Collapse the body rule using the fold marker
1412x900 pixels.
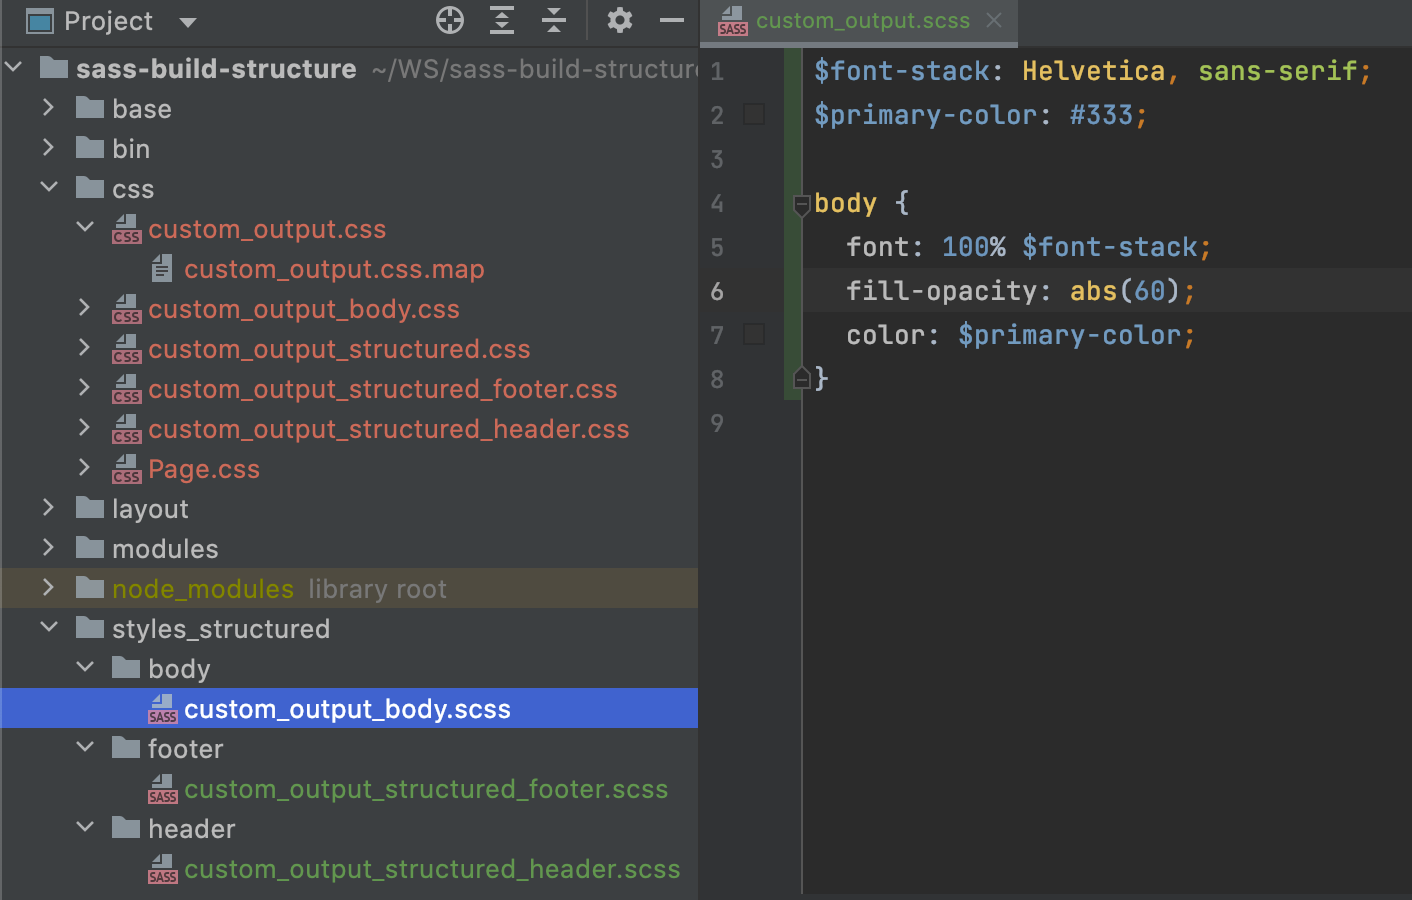(801, 203)
